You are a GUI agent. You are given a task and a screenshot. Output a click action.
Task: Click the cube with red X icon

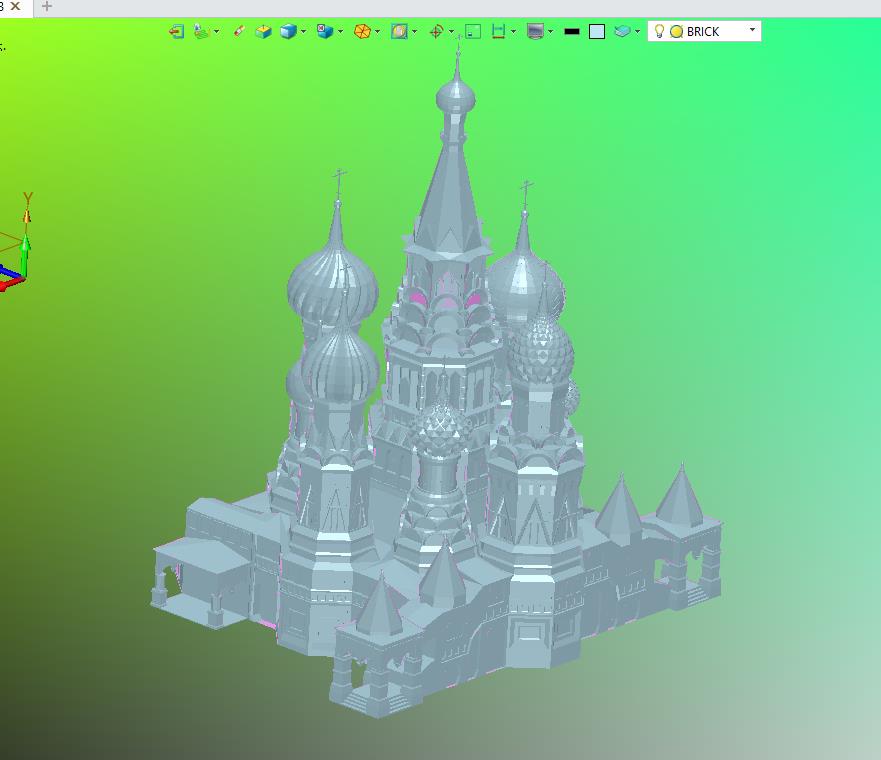click(x=325, y=31)
